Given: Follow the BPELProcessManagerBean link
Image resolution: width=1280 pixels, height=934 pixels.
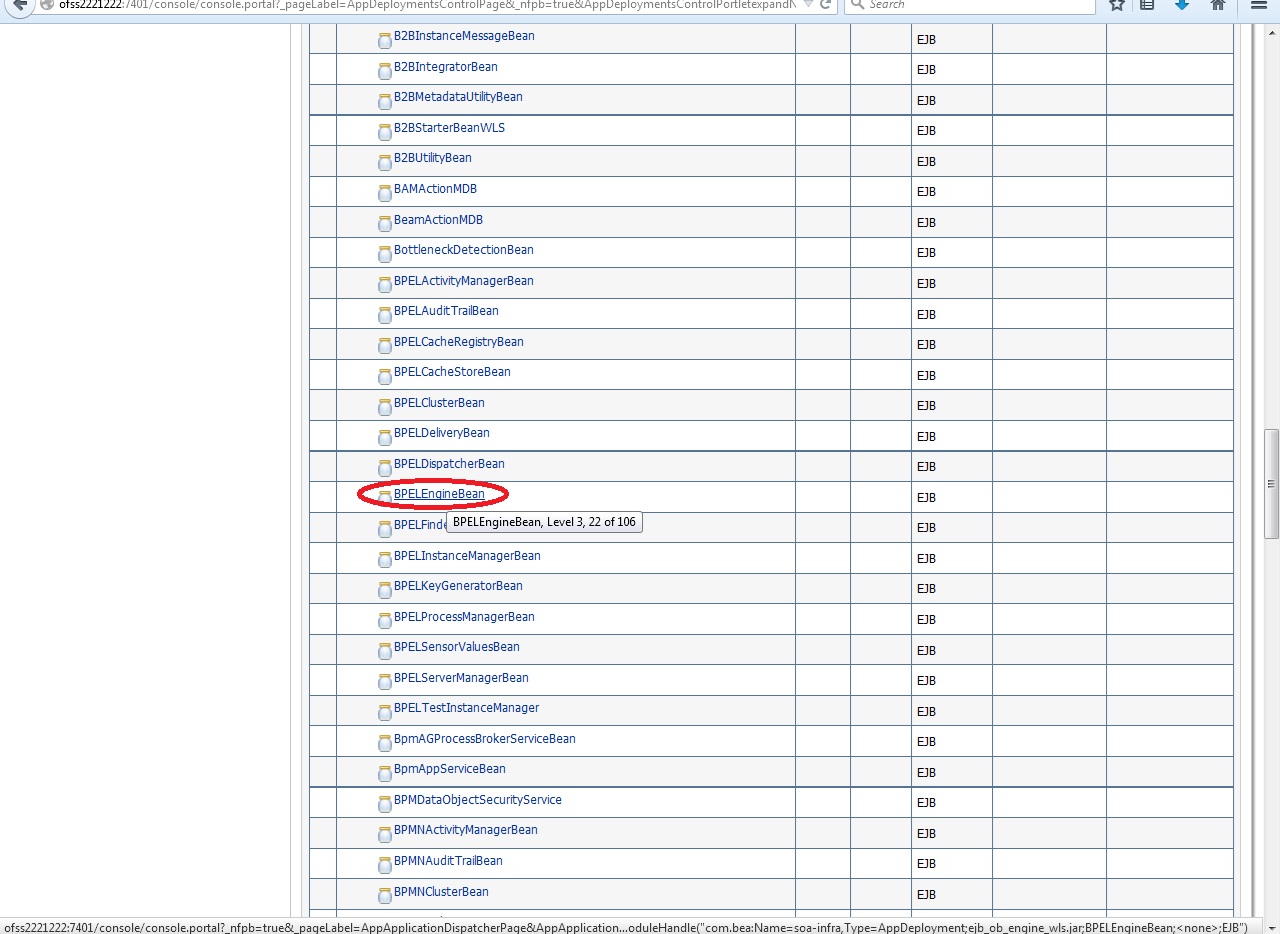Looking at the screenshot, I should tap(464, 617).
